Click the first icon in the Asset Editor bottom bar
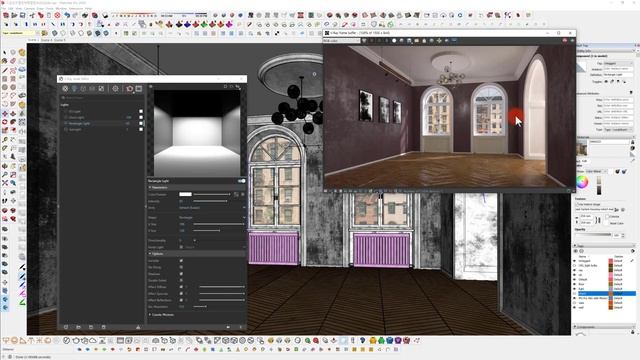 66,327
